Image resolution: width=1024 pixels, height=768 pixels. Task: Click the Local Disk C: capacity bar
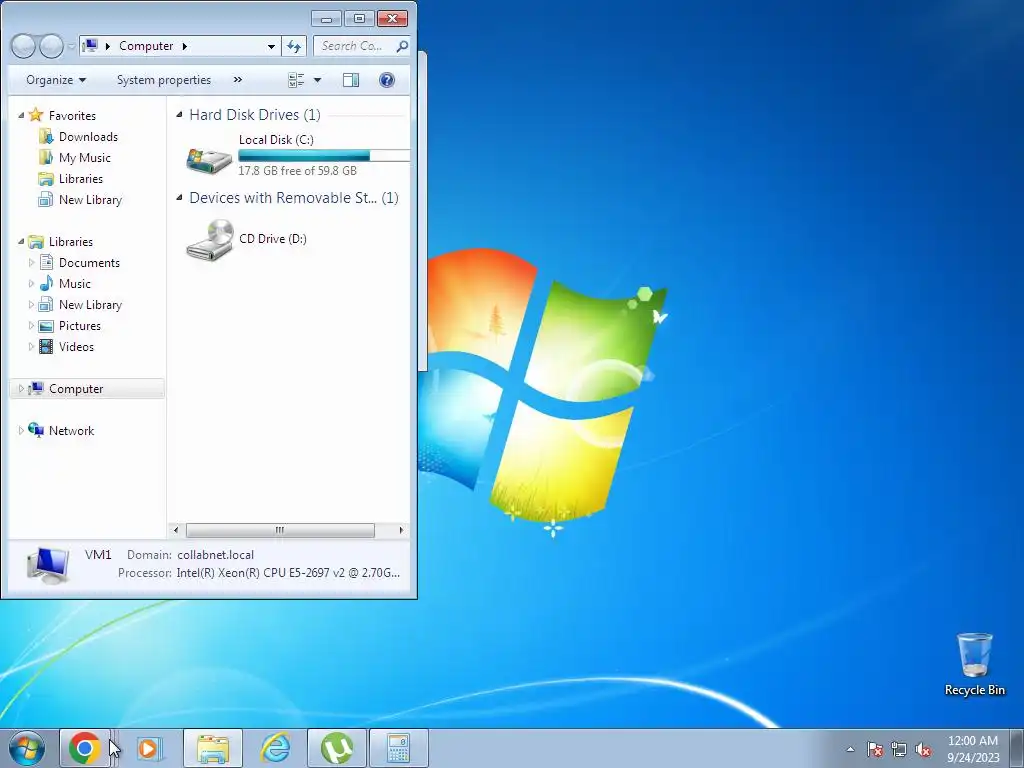point(324,155)
